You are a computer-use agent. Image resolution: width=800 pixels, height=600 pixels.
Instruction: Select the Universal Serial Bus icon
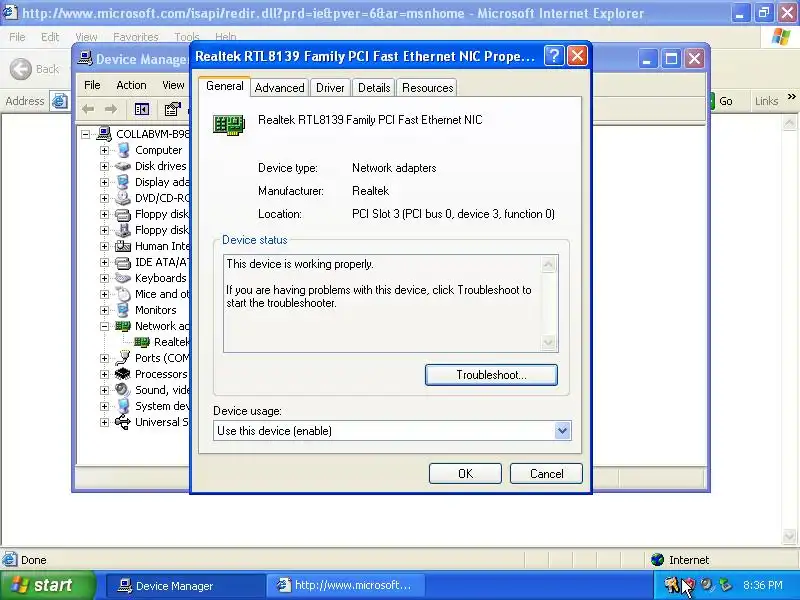coord(123,422)
